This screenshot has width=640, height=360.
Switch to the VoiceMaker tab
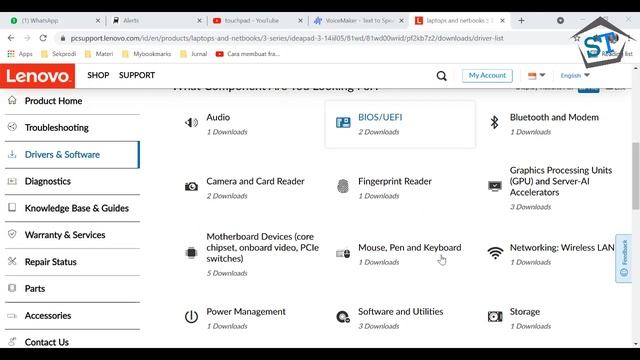point(358,20)
